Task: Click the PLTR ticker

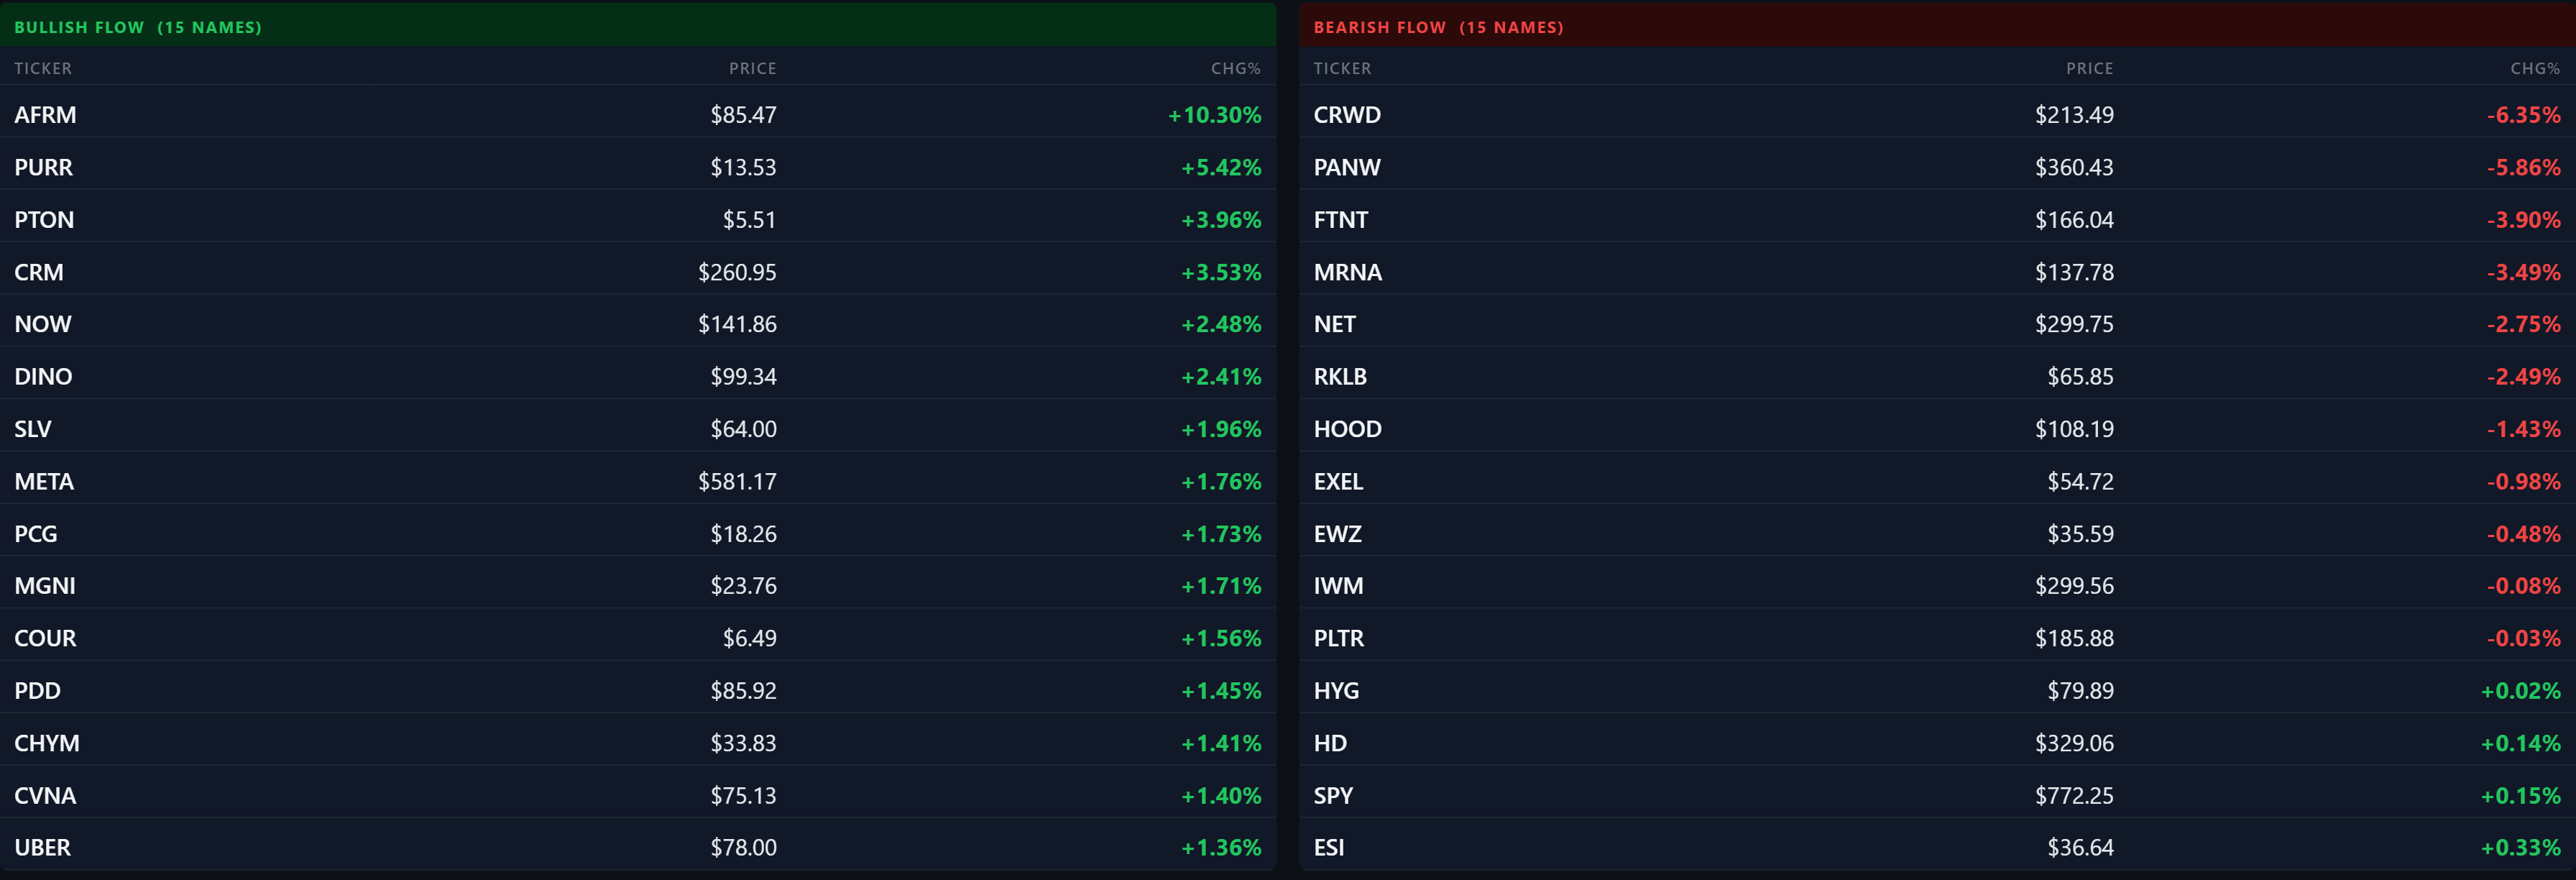Action: 1339,638
